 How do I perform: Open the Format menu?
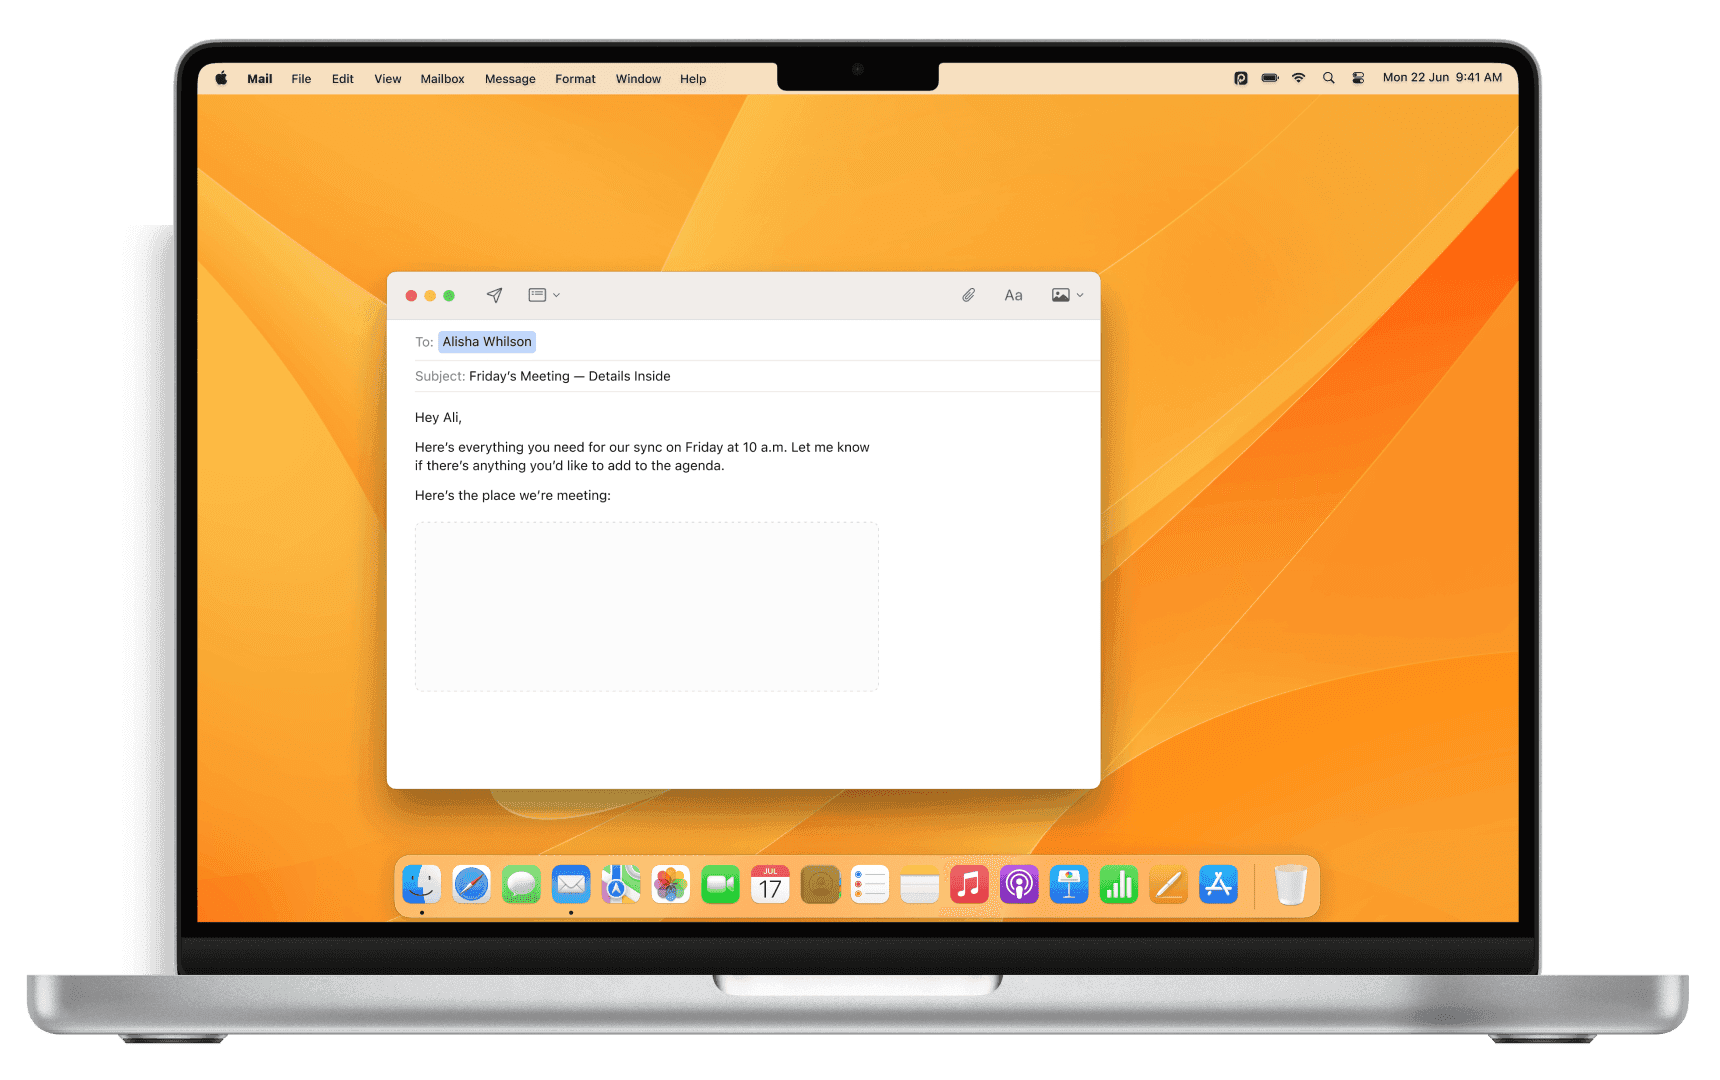coord(575,79)
